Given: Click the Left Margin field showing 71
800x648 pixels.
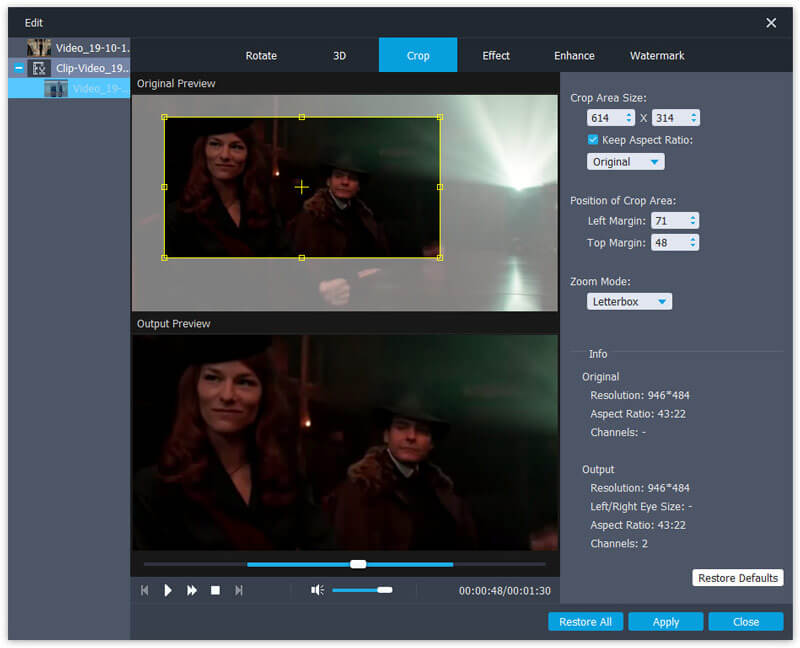Looking at the screenshot, I should [x=669, y=221].
